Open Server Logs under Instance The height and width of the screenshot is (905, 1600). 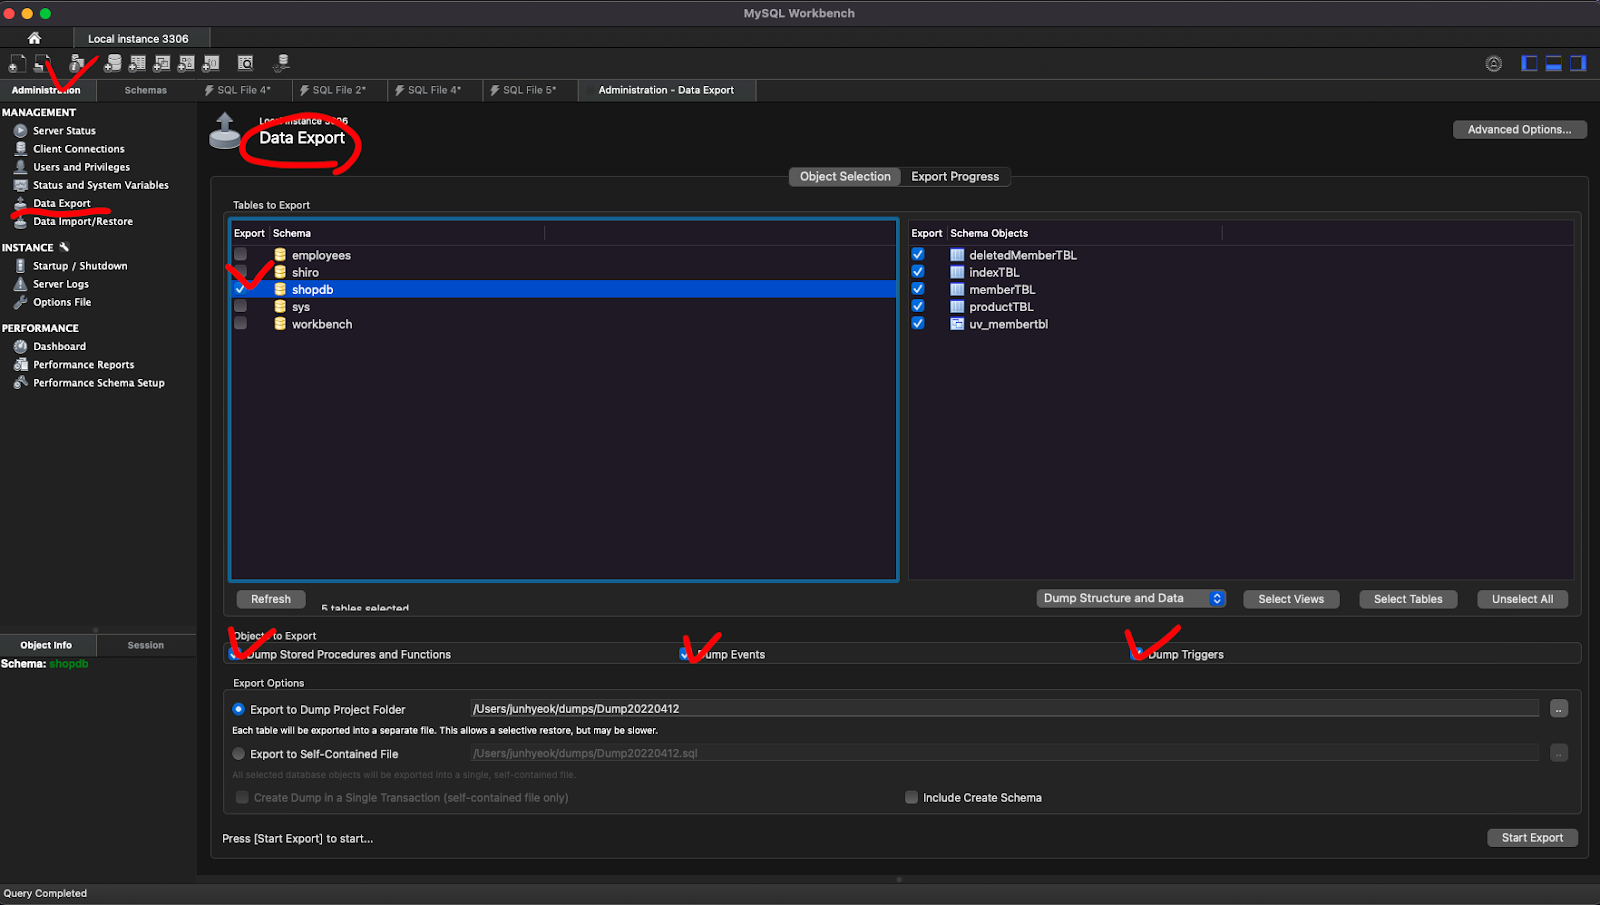(x=61, y=284)
